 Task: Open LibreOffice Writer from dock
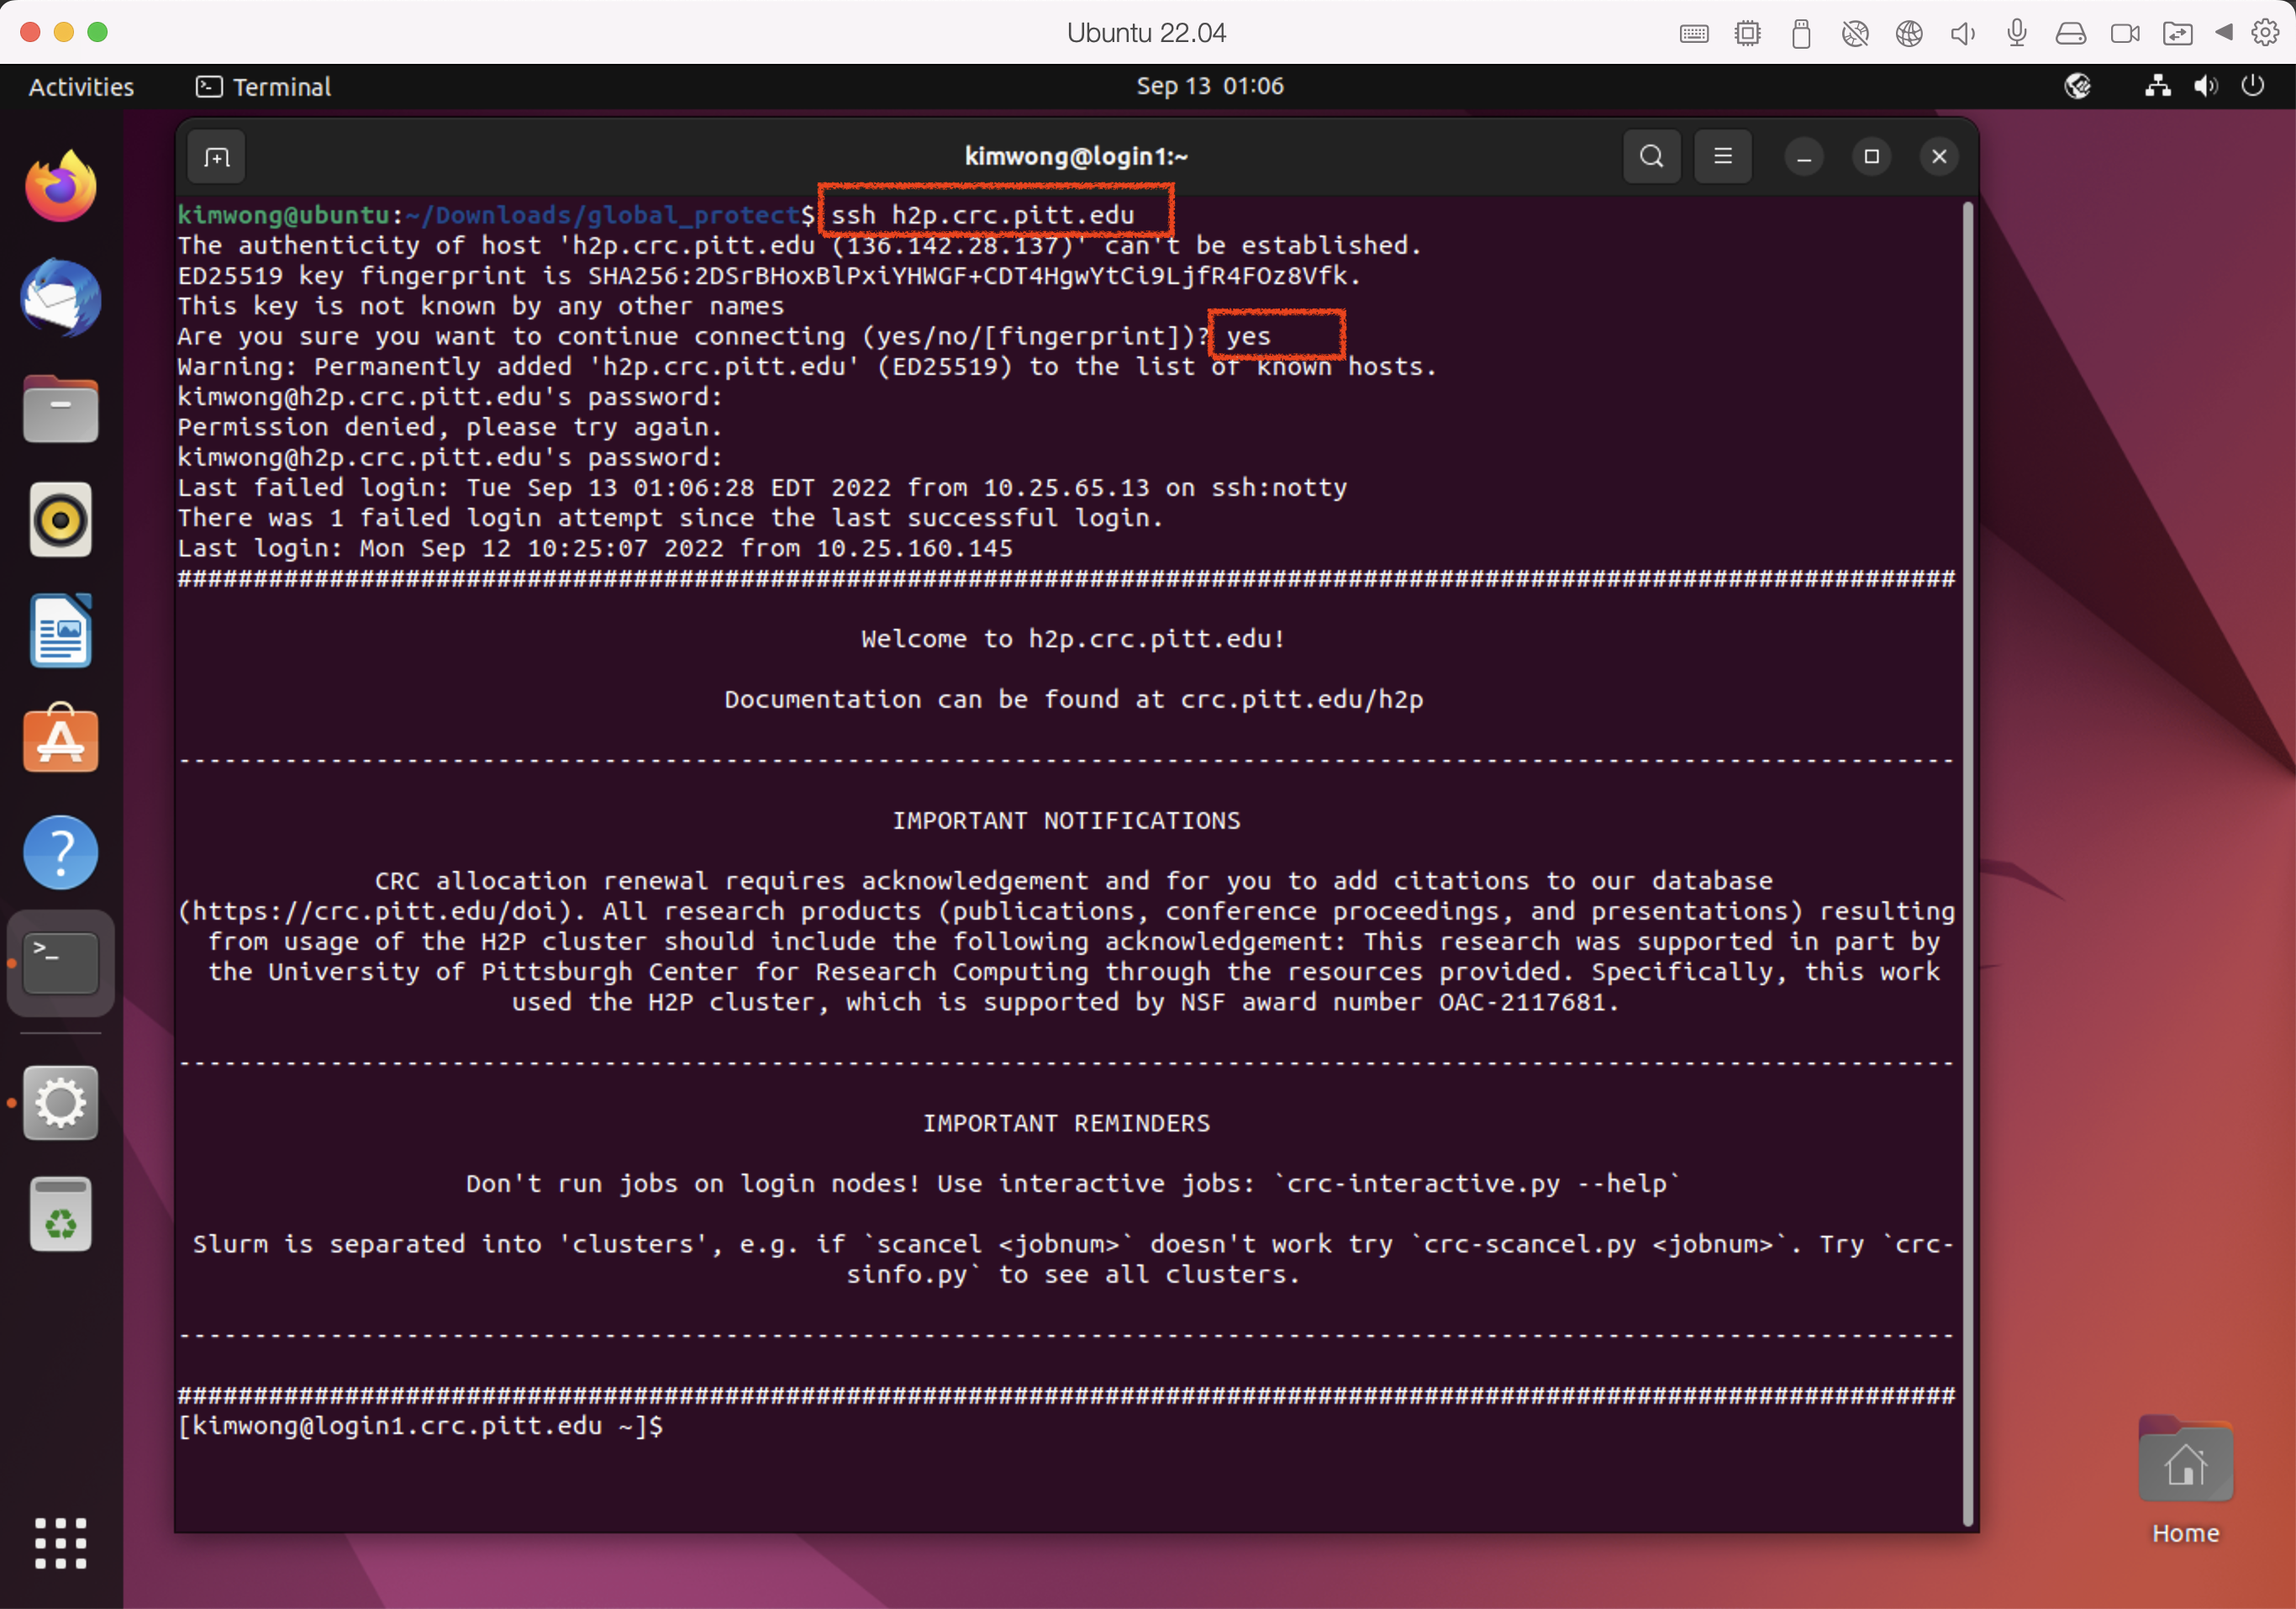click(x=61, y=631)
